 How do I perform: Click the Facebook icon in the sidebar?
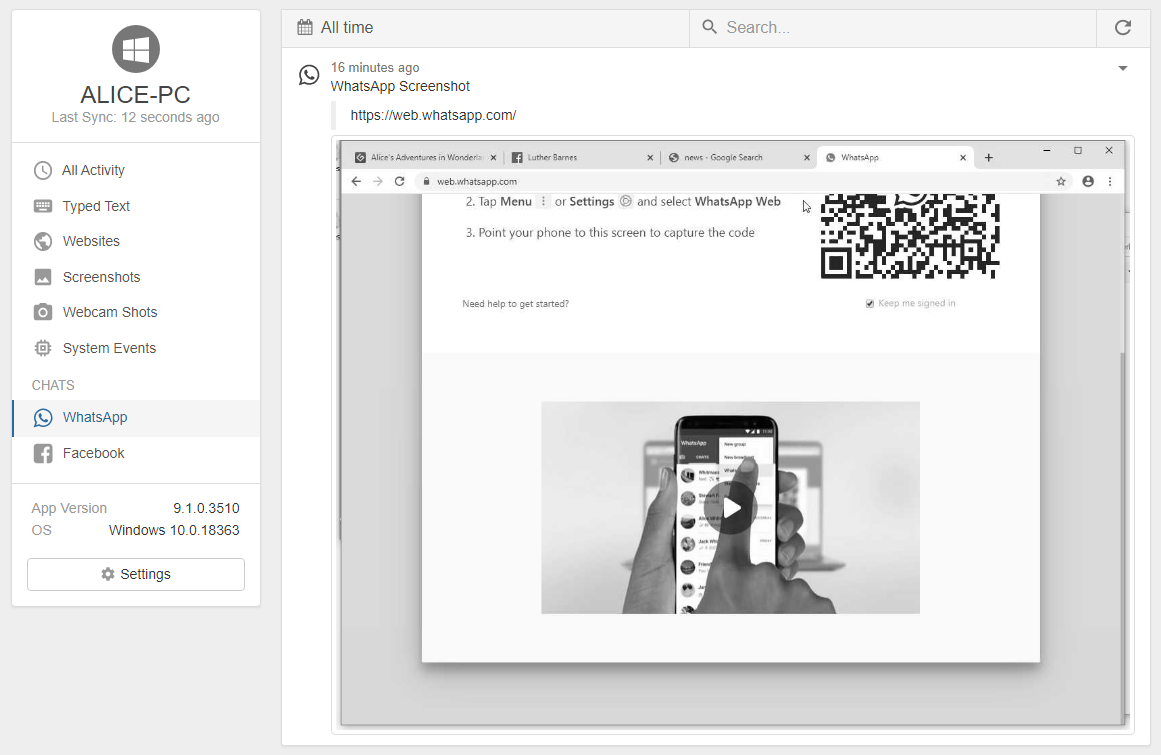(43, 453)
